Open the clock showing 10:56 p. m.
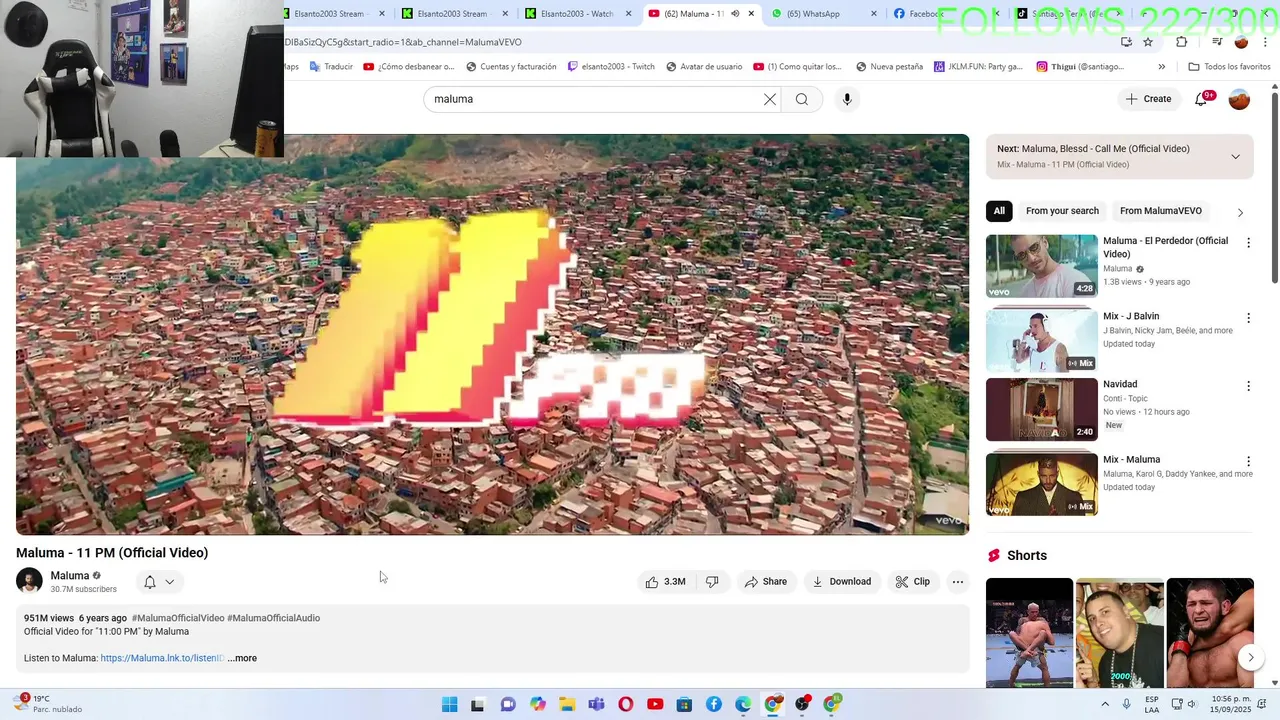The width and height of the screenshot is (1280, 720). click(x=1231, y=704)
